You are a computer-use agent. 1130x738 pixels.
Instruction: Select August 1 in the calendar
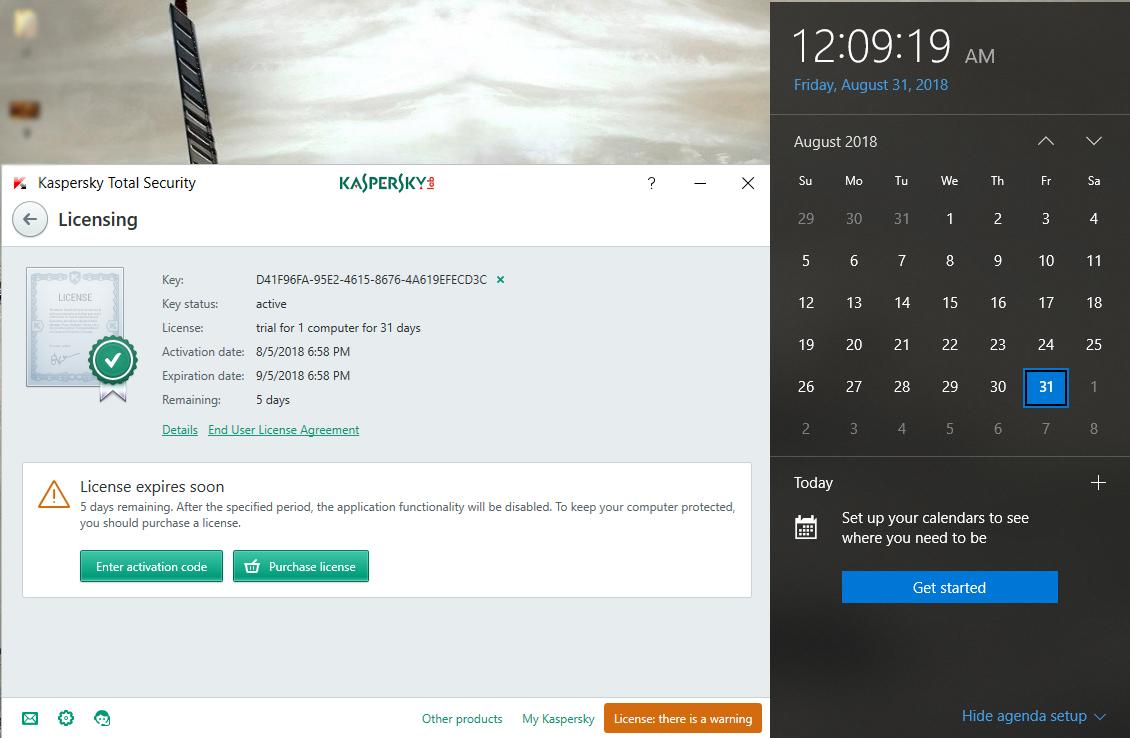click(x=950, y=218)
